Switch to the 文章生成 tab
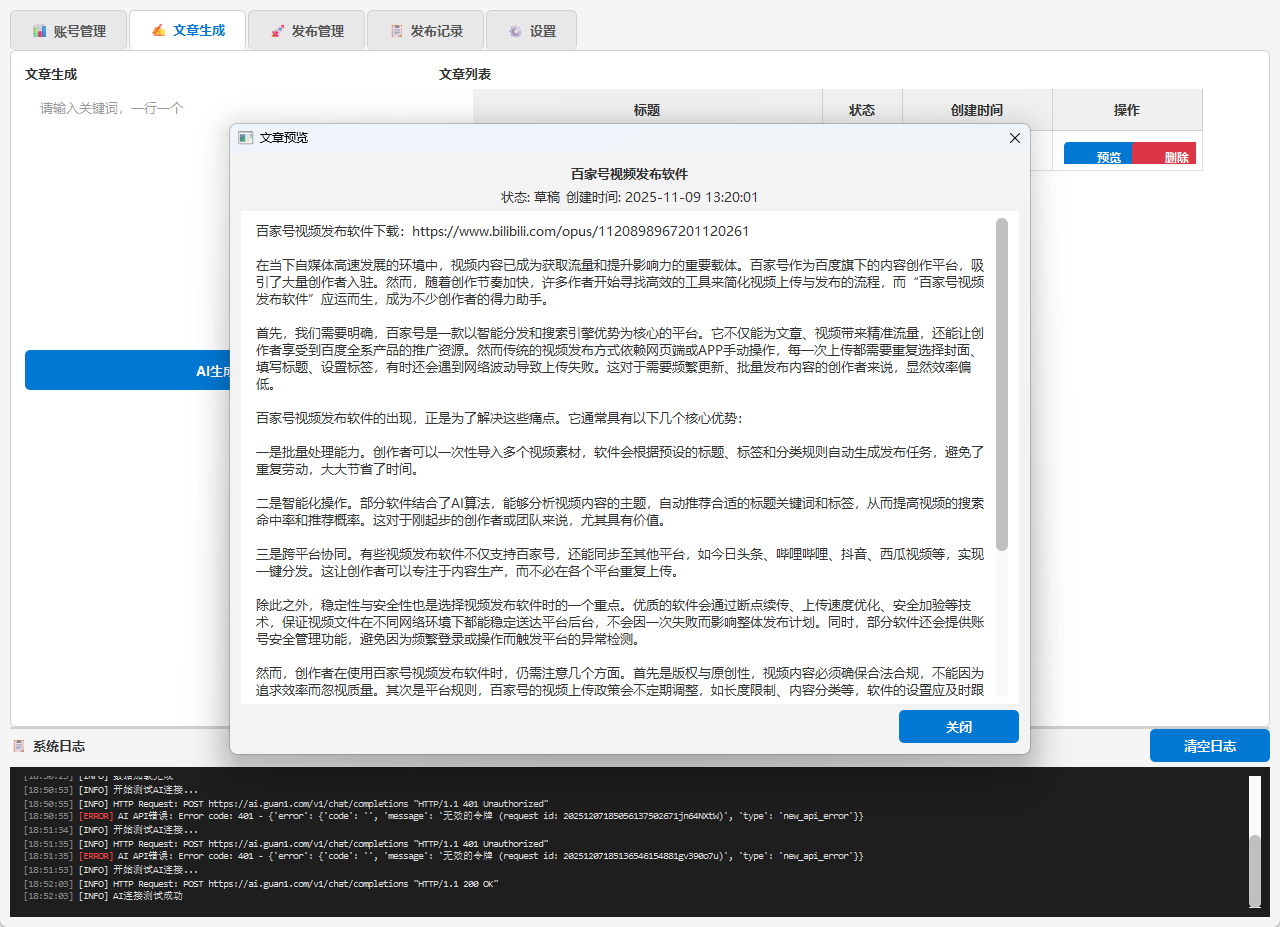Image resolution: width=1280 pixels, height=927 pixels. (188, 30)
